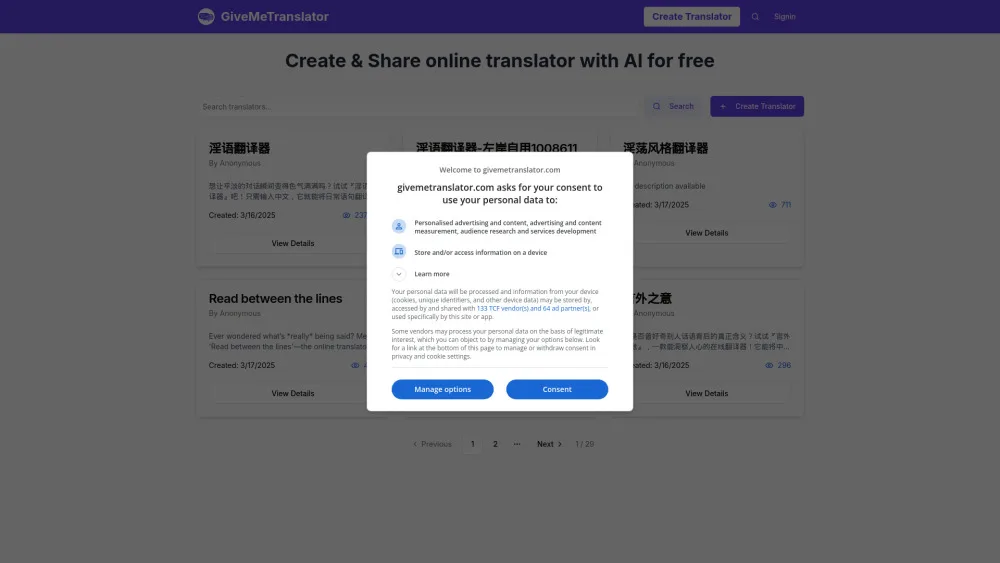Click the Read between the lines title
The image size is (1000, 563).
276,298
